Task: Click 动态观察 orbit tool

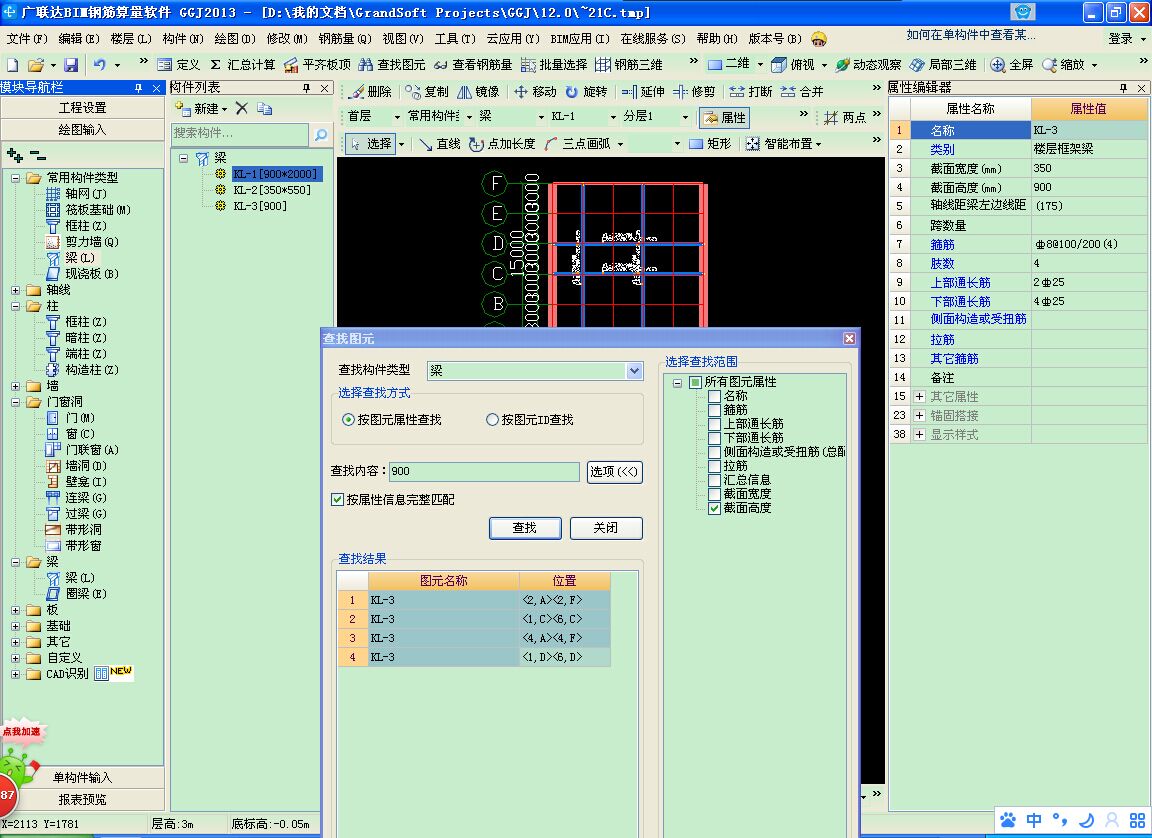Action: 868,65
